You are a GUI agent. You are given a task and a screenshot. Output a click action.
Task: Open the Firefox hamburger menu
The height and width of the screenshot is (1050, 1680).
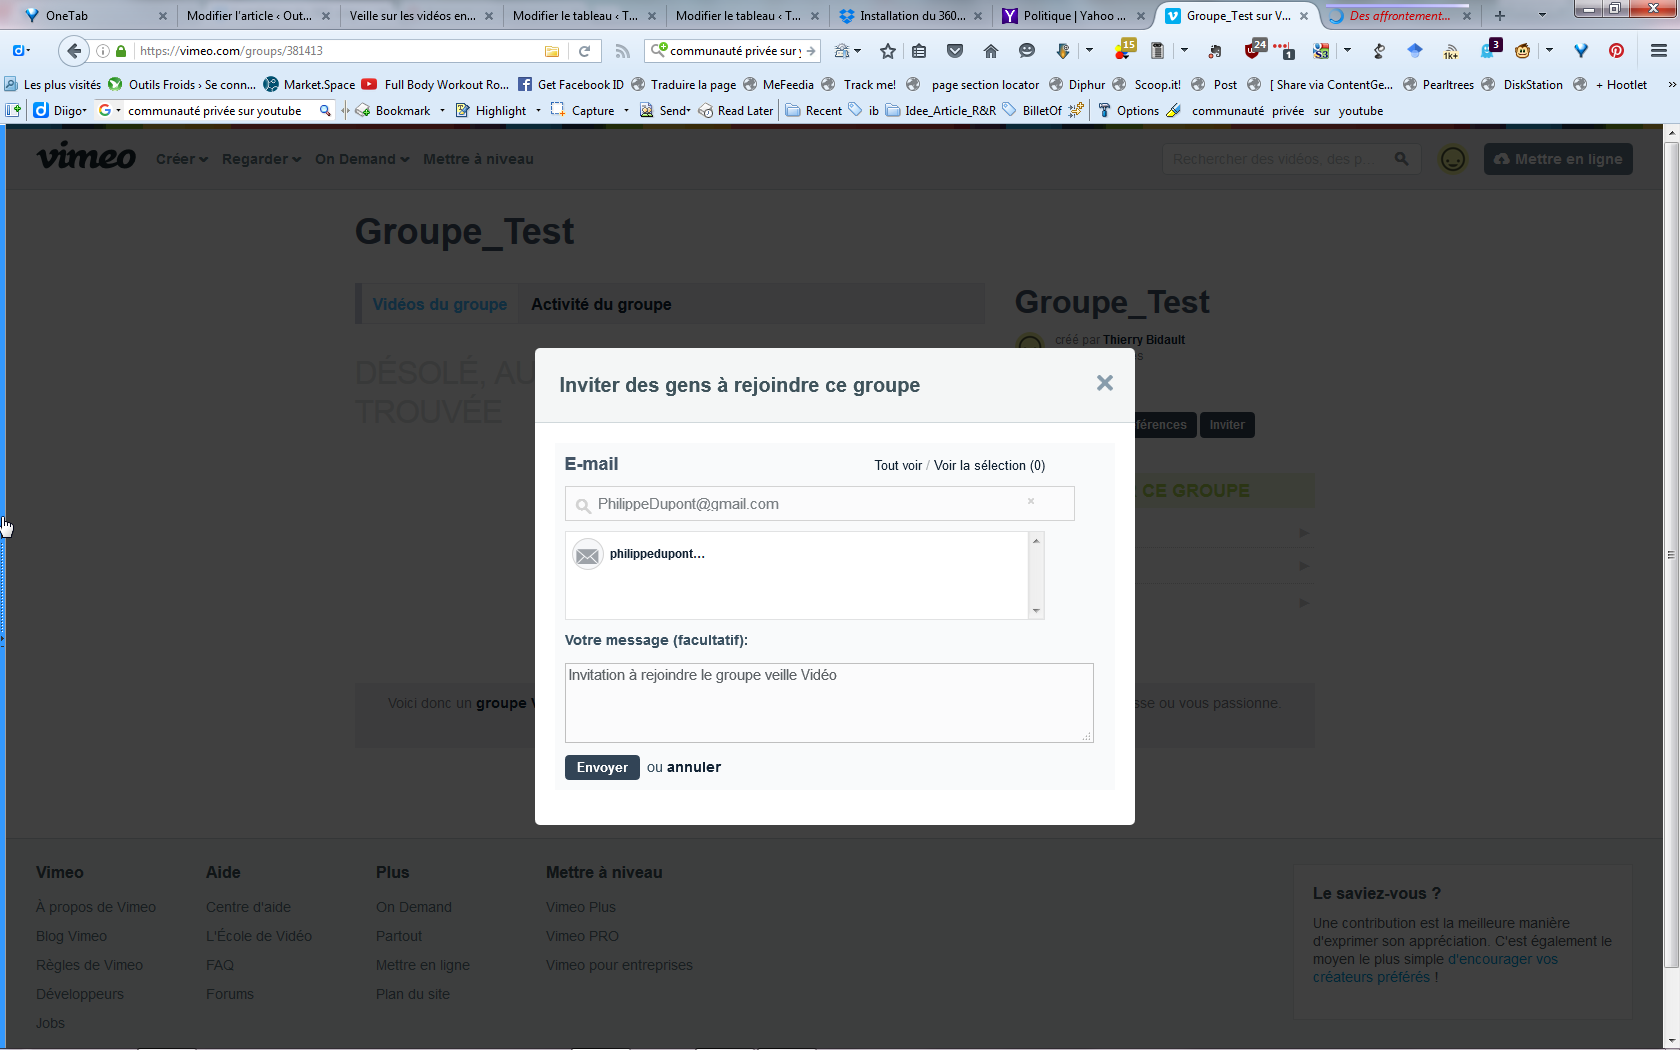click(x=1659, y=51)
